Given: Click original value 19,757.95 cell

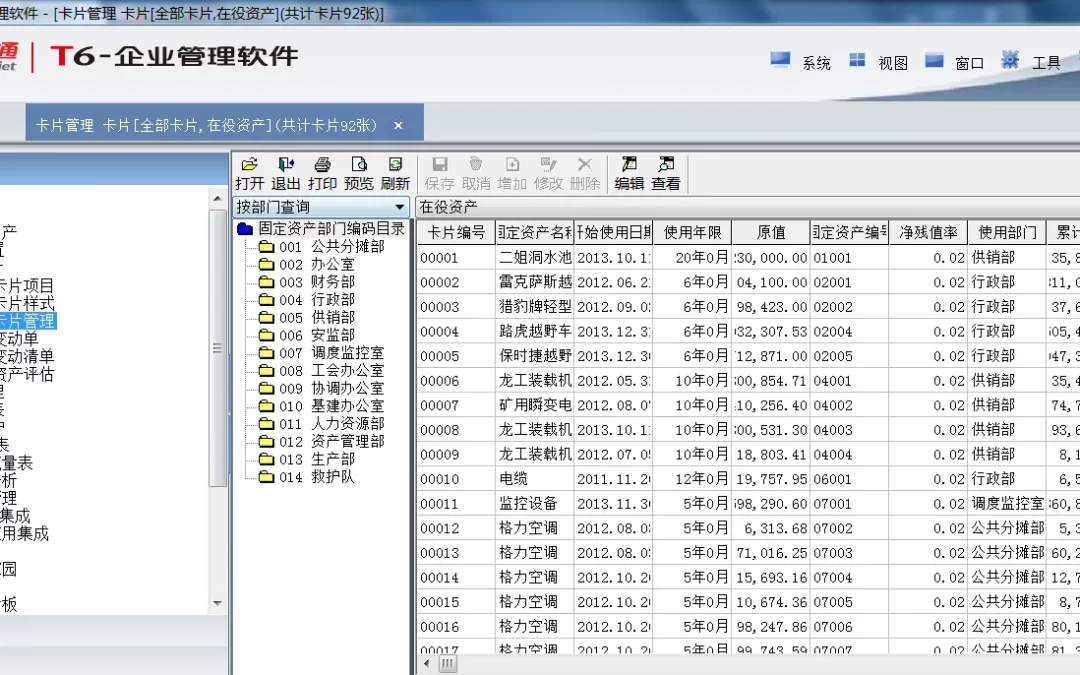Looking at the screenshot, I should coord(771,479).
